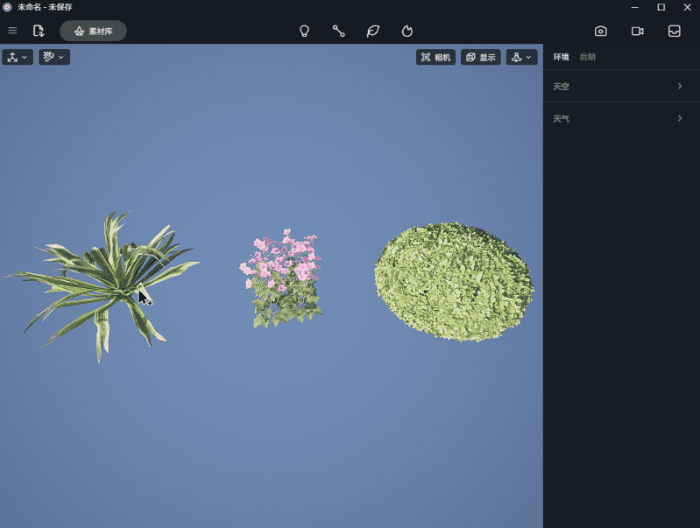The height and width of the screenshot is (528, 700).
Task: Switch to the 环境 tab
Action: coord(561,57)
